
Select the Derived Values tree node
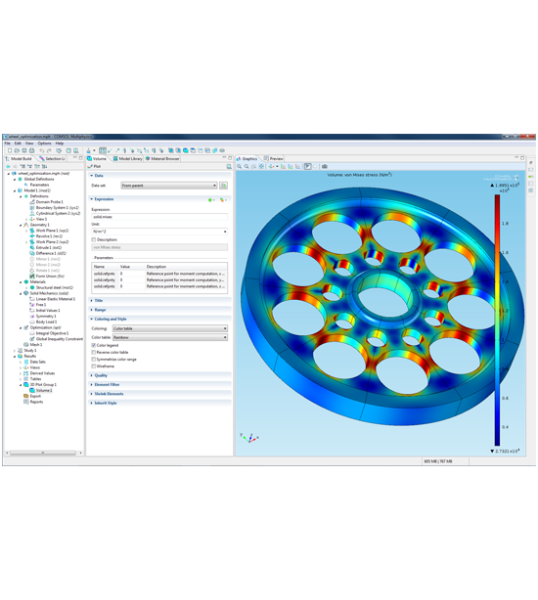click(42, 373)
